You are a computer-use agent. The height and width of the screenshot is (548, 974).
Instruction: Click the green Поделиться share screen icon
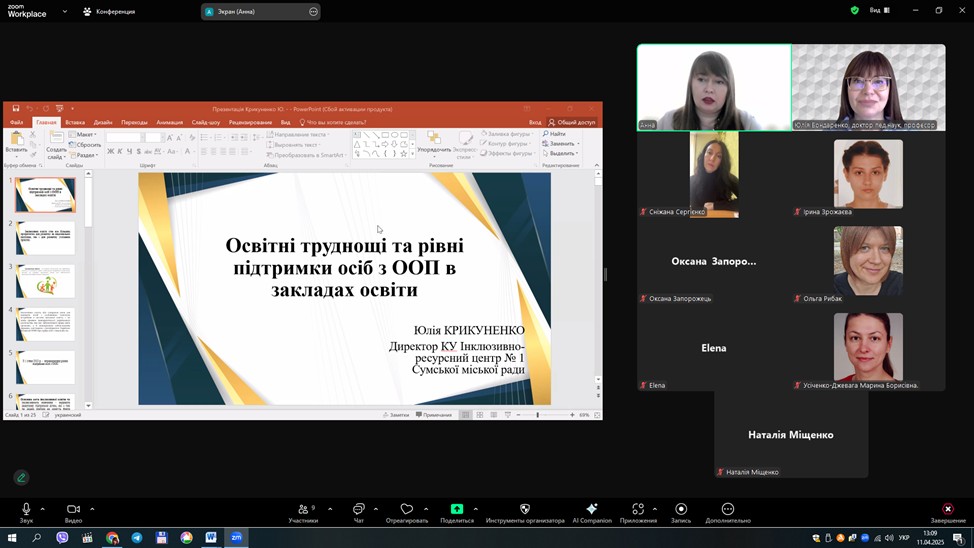[457, 509]
